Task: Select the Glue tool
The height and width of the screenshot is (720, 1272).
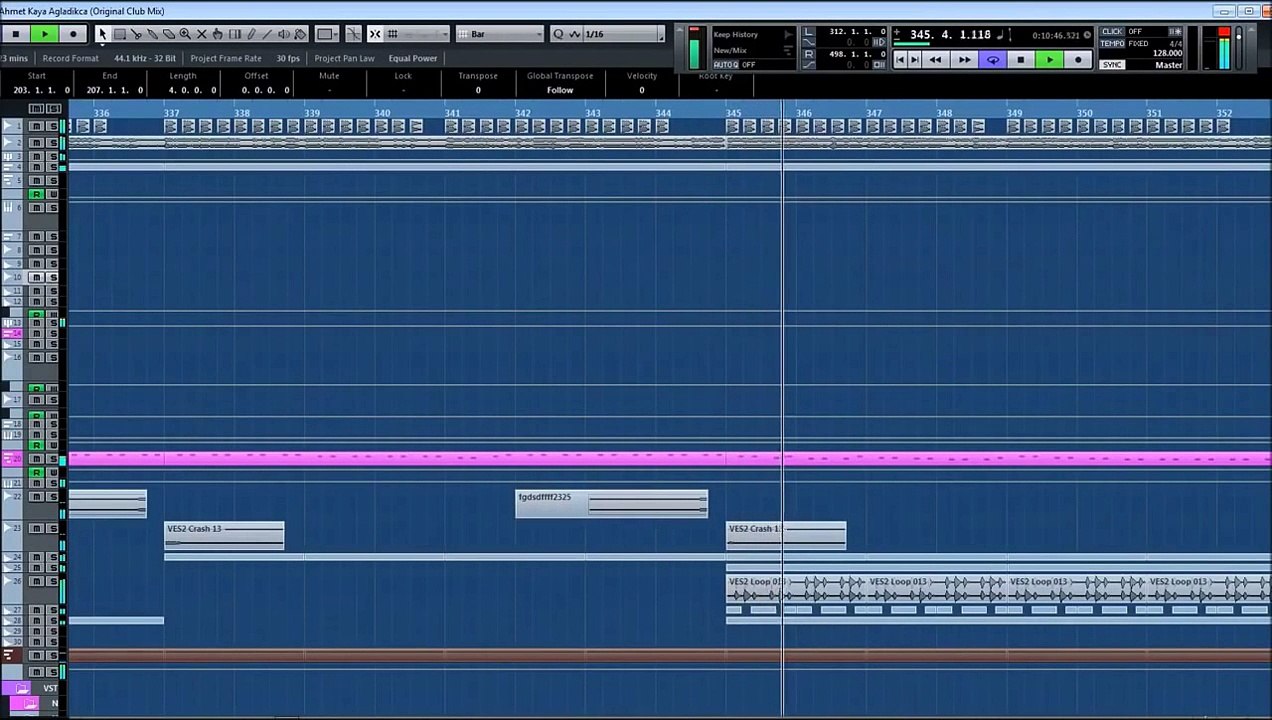Action: tap(152, 34)
